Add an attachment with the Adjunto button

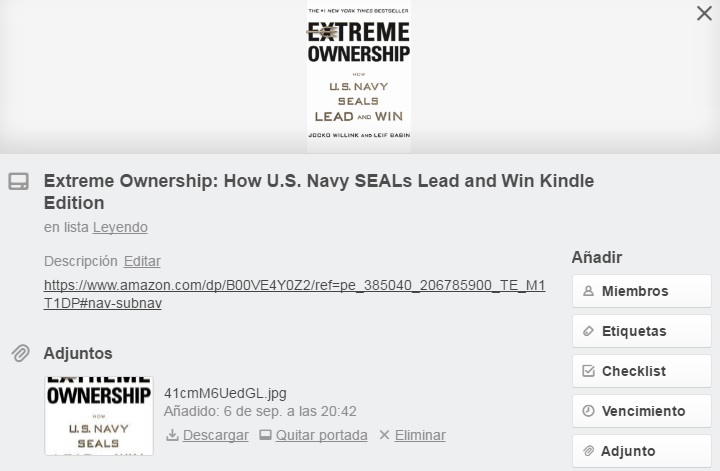pyautogui.click(x=641, y=451)
